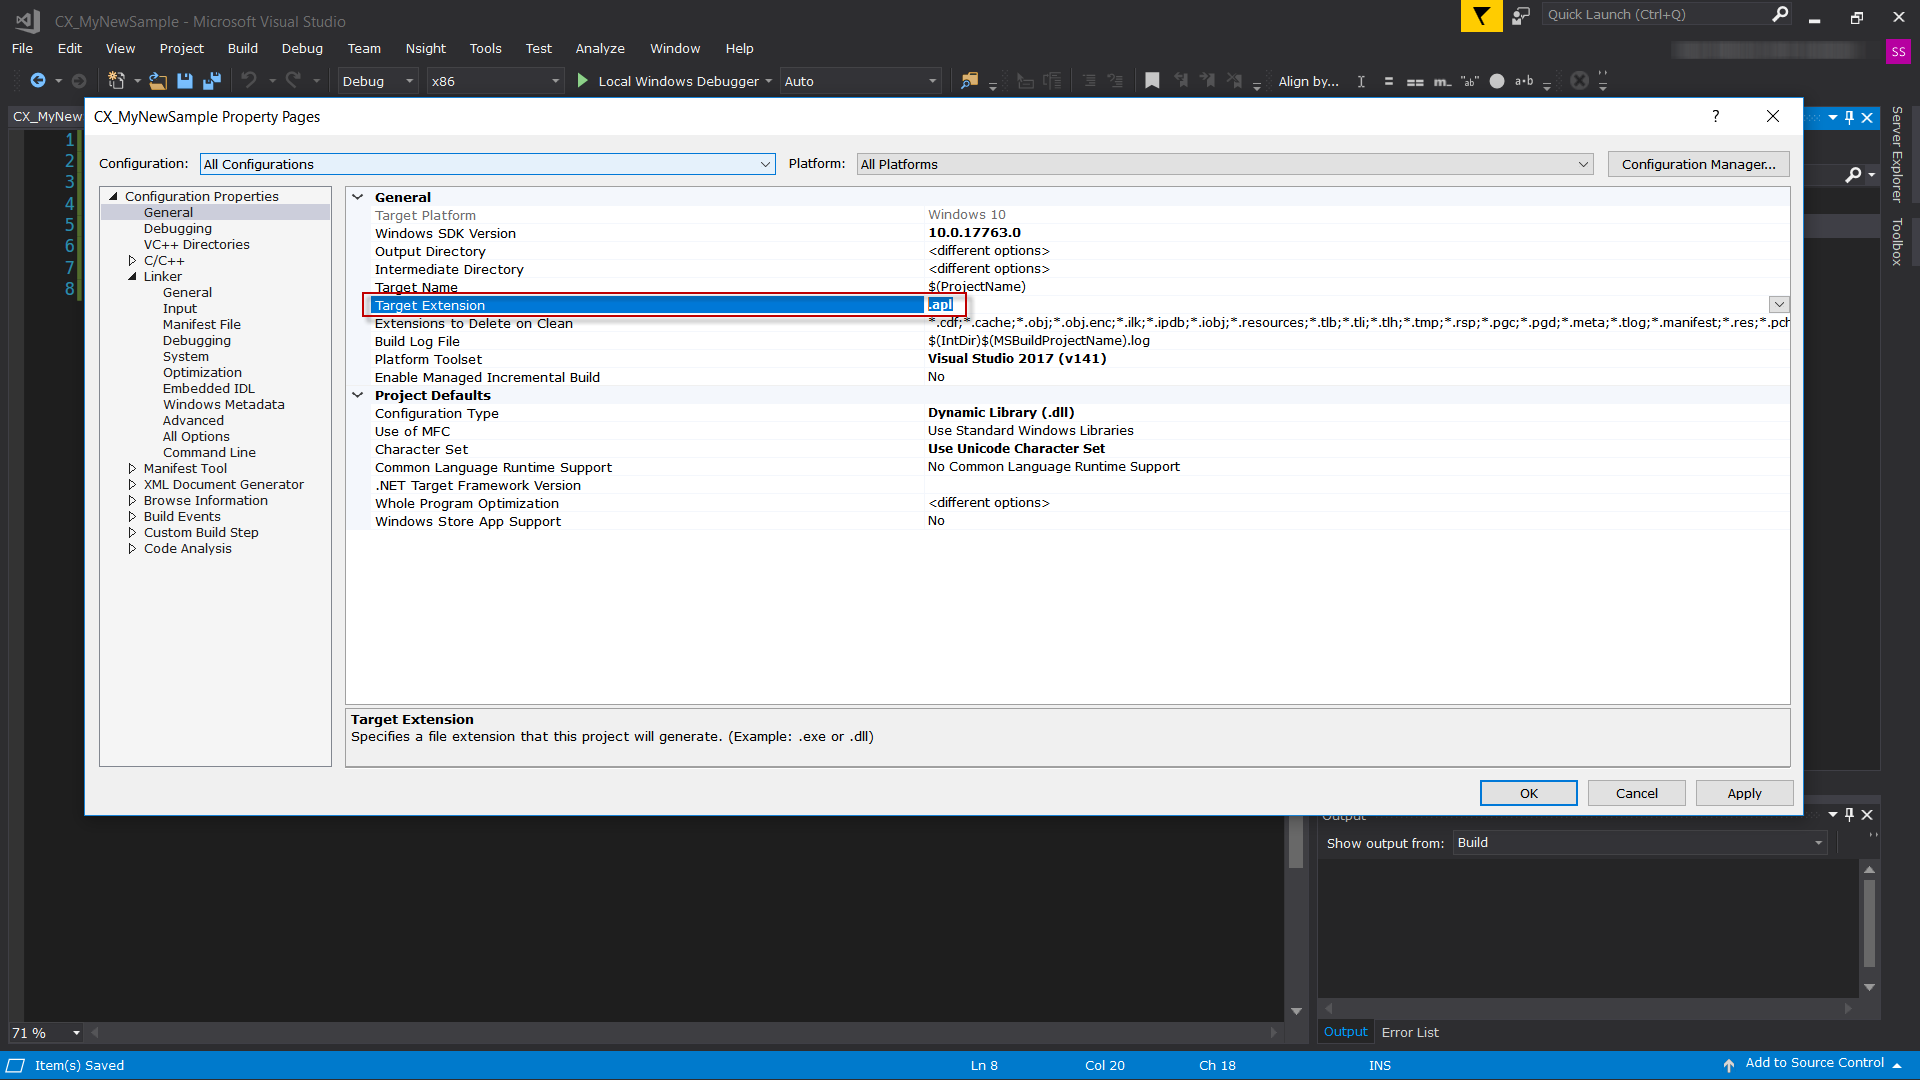Open the Debug solution configuration dropdown
The width and height of the screenshot is (1920, 1080).
click(377, 81)
